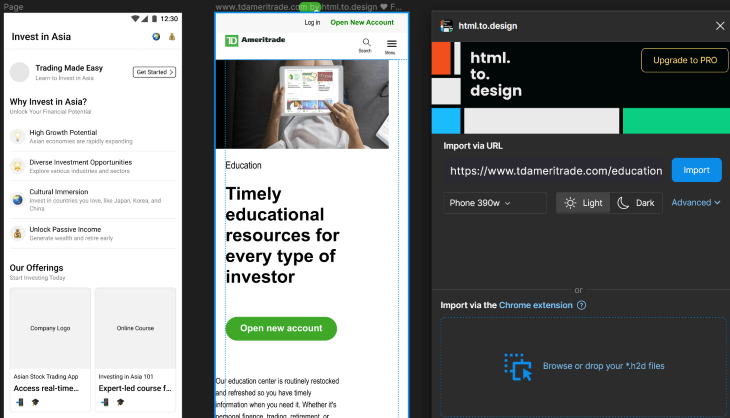Expand the Advanced options
The height and width of the screenshot is (418, 730).
(696, 202)
